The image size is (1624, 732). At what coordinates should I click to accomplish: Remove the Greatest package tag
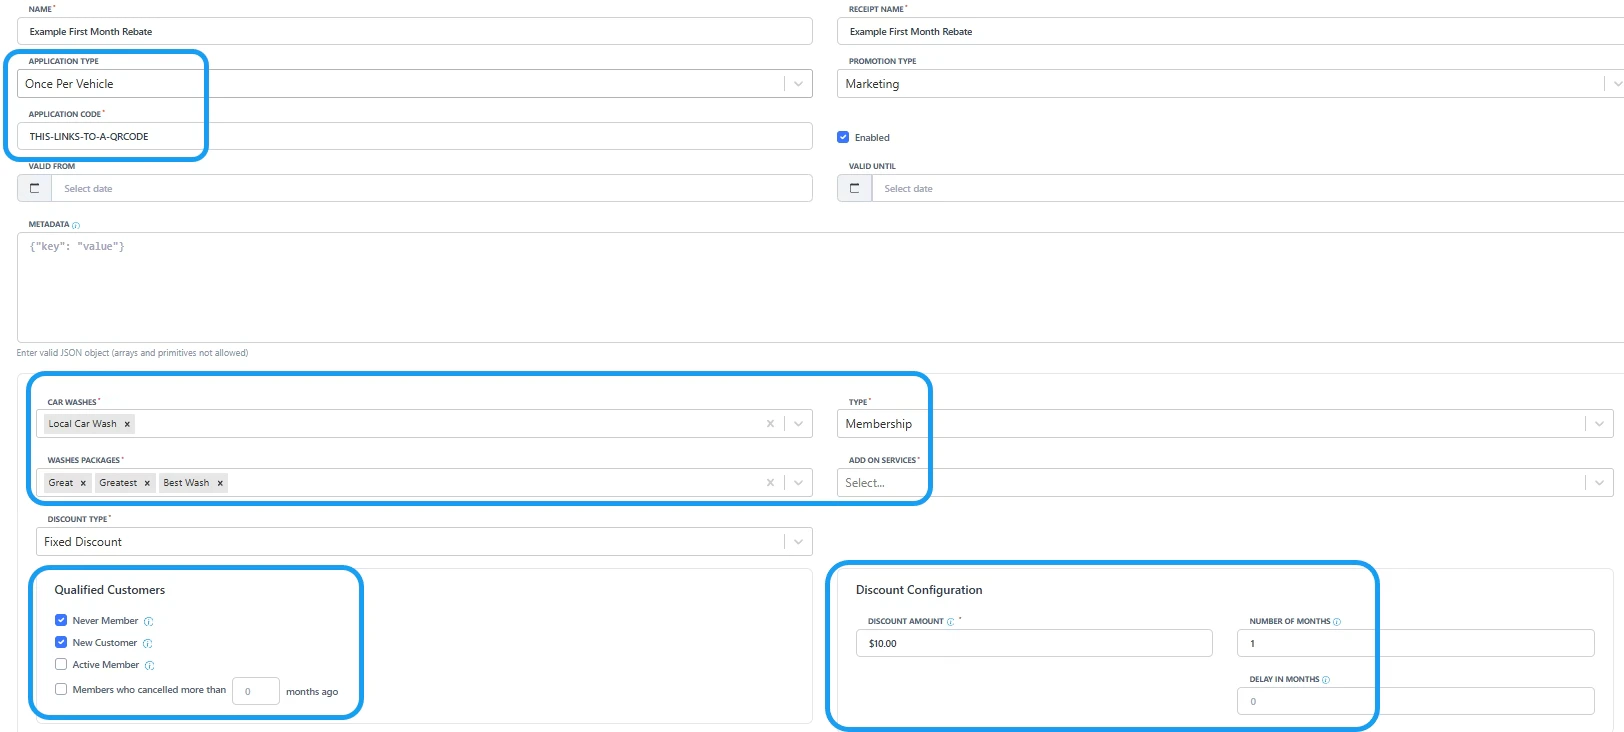147,483
